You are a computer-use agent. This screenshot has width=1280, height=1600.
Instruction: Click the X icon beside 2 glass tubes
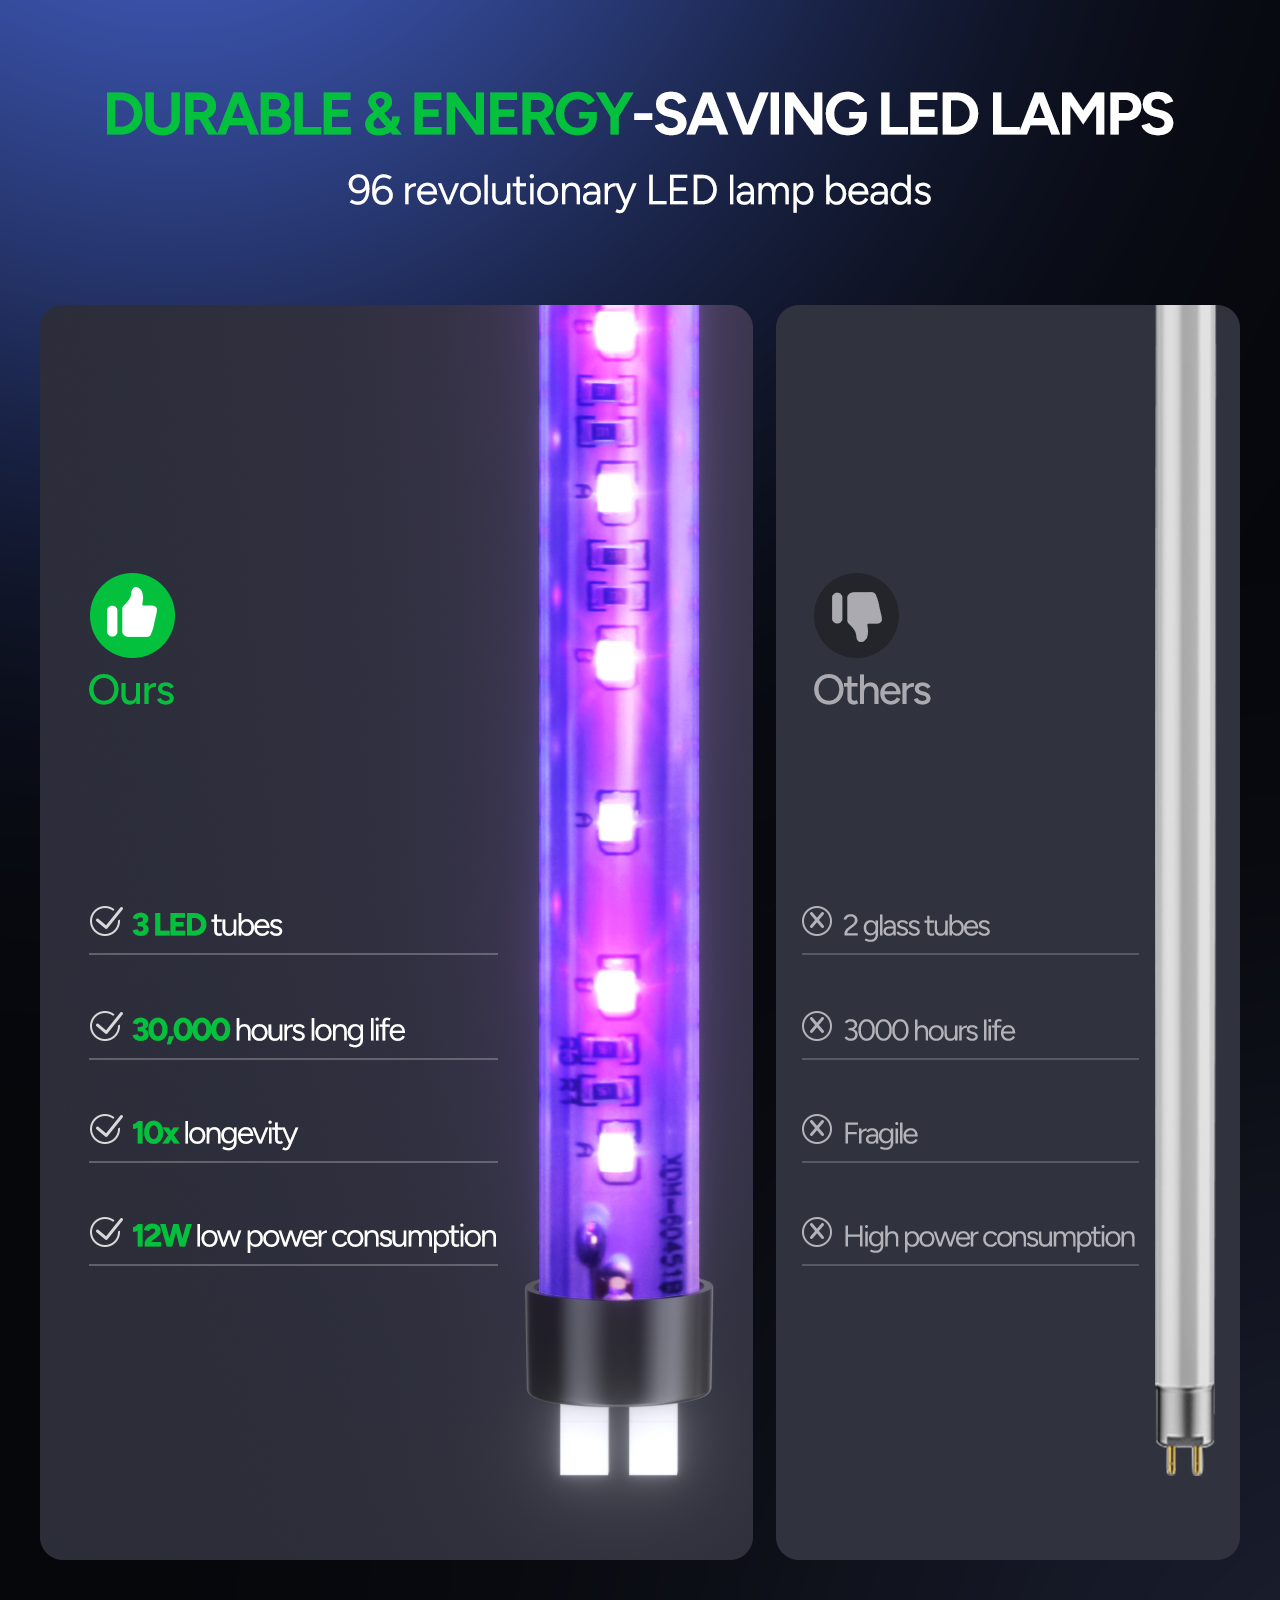click(x=817, y=921)
